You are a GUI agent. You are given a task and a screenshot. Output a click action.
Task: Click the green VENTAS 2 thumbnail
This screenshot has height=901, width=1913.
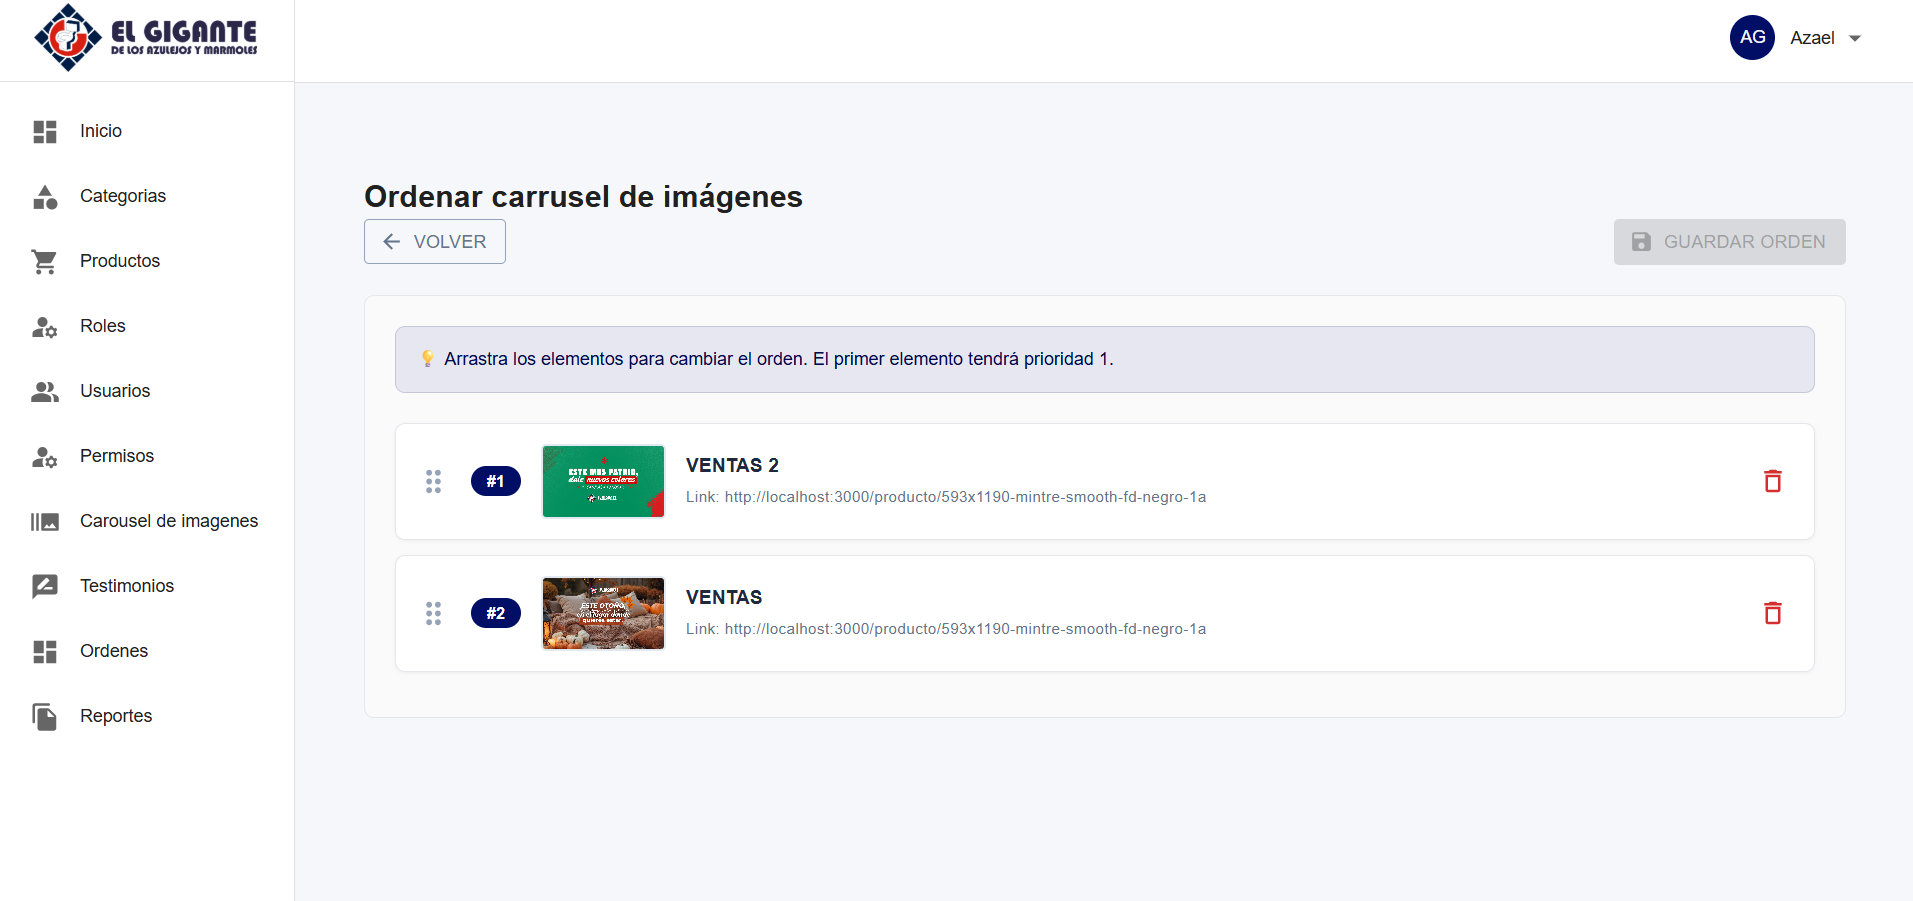pyautogui.click(x=603, y=481)
